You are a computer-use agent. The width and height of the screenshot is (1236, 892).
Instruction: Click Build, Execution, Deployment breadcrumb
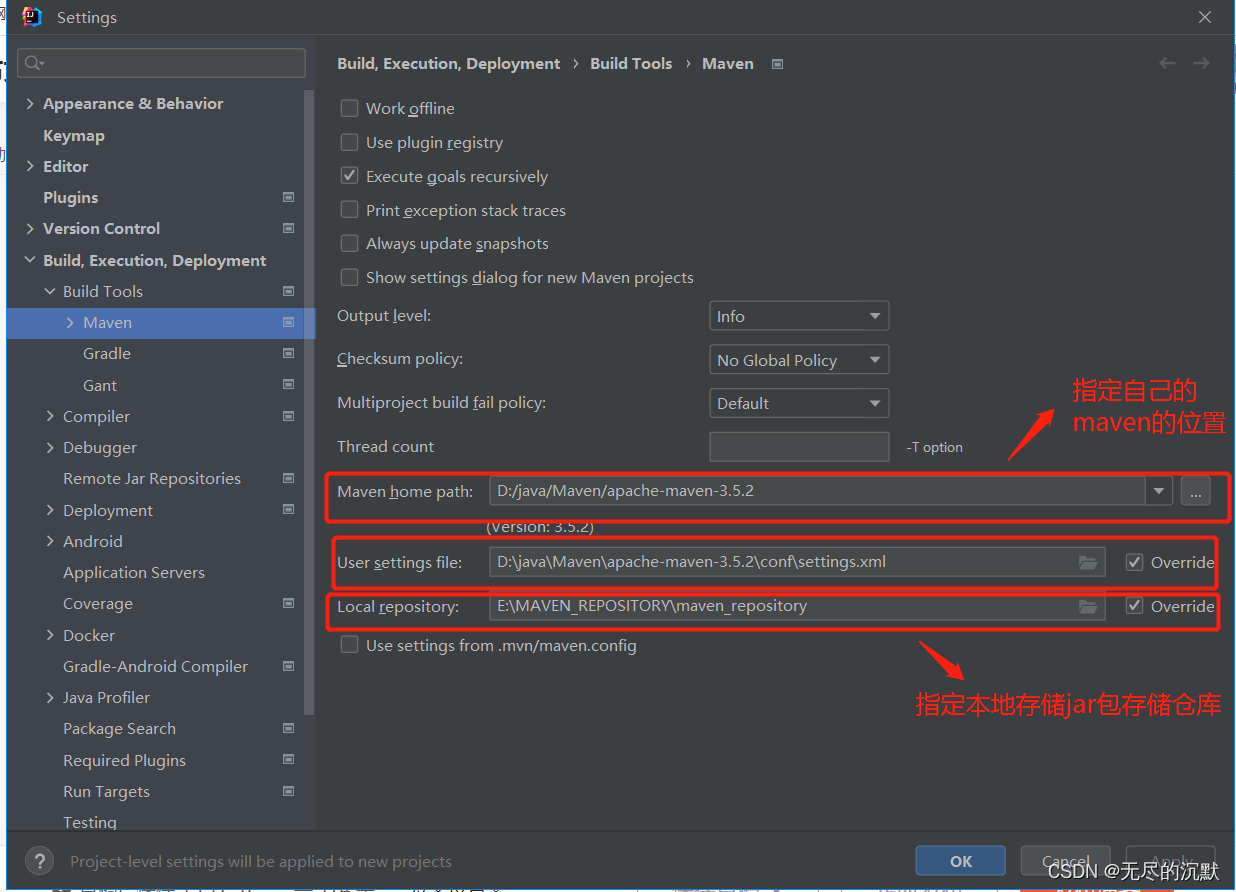449,63
